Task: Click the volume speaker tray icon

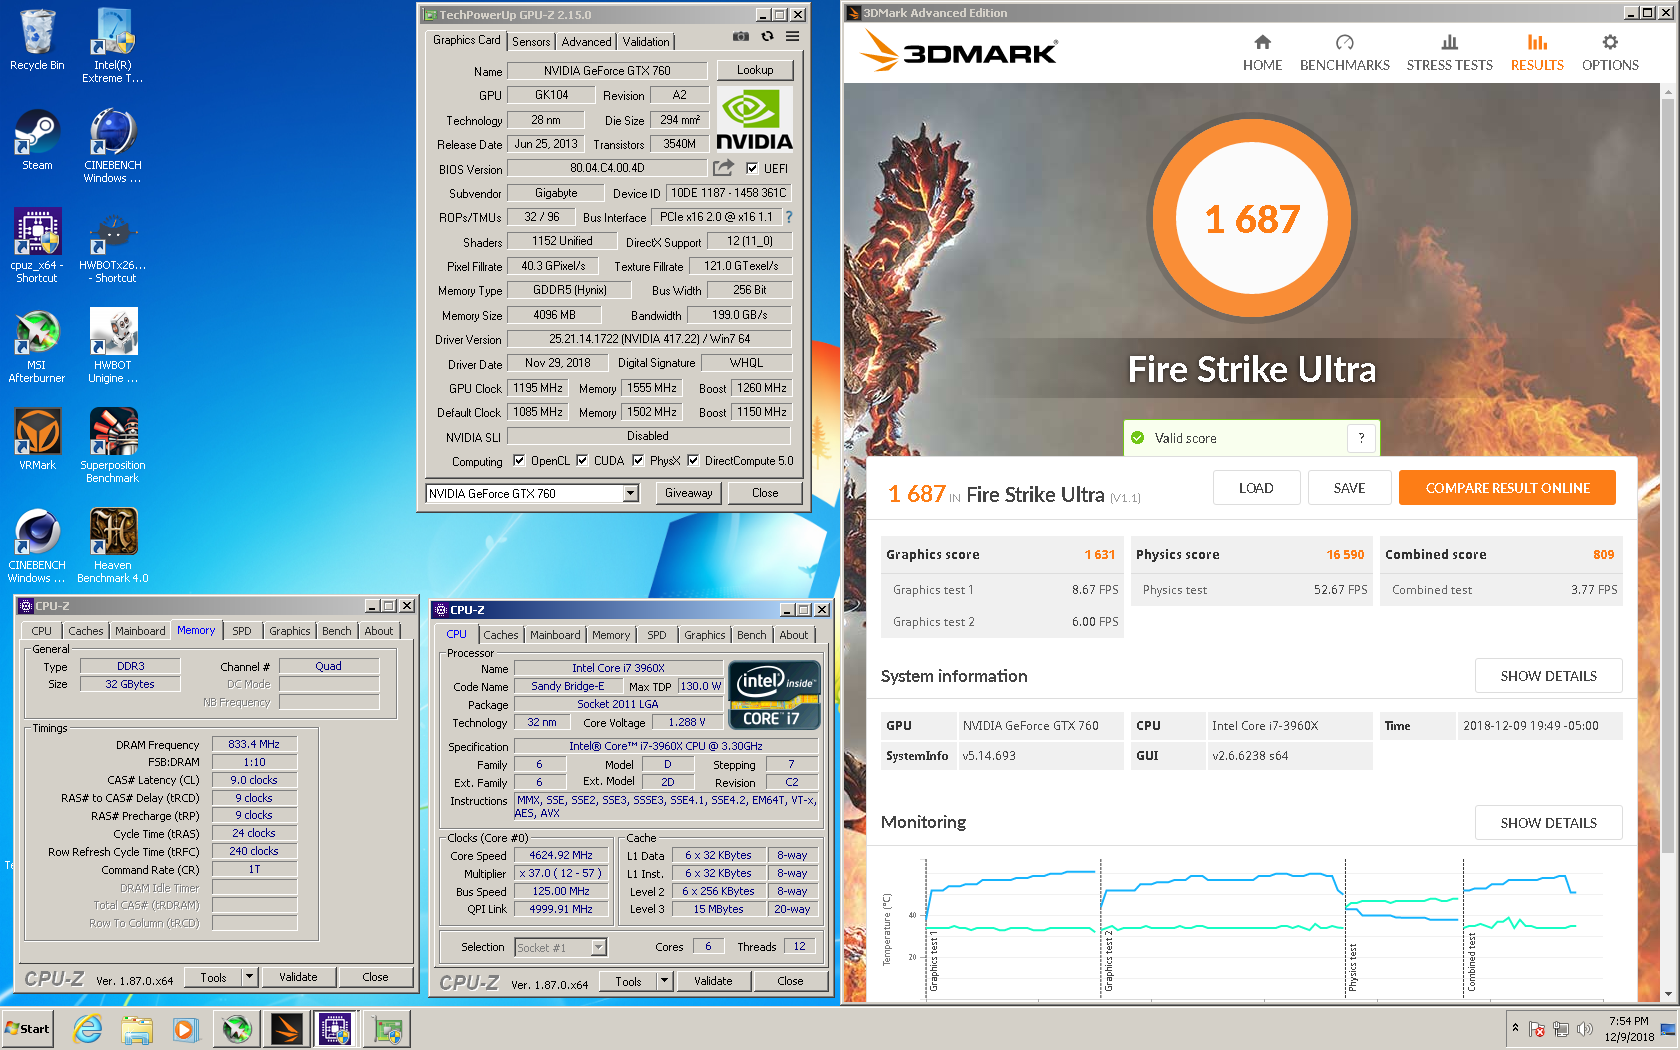Action: [1585, 1029]
